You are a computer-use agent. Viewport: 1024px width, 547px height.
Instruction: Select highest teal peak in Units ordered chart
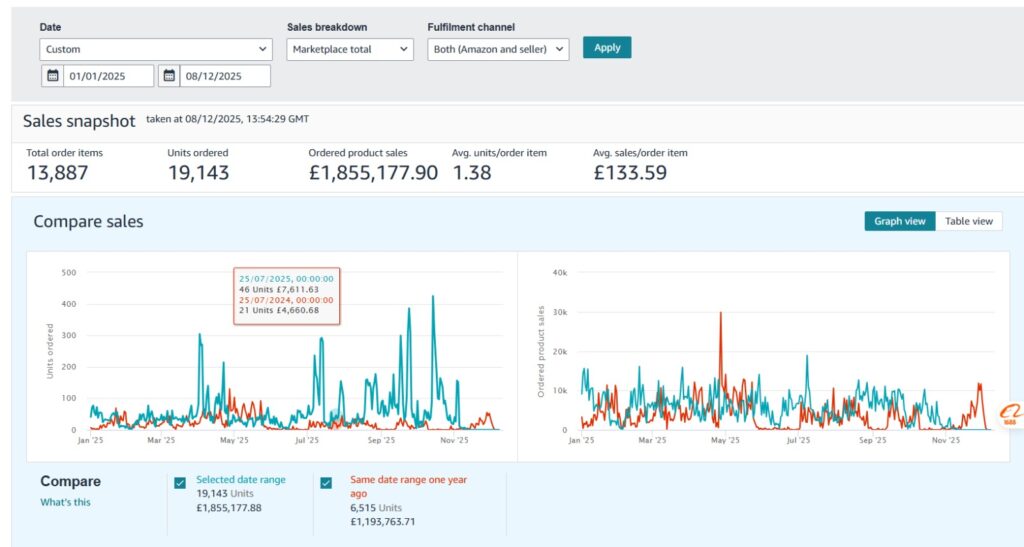(x=433, y=298)
